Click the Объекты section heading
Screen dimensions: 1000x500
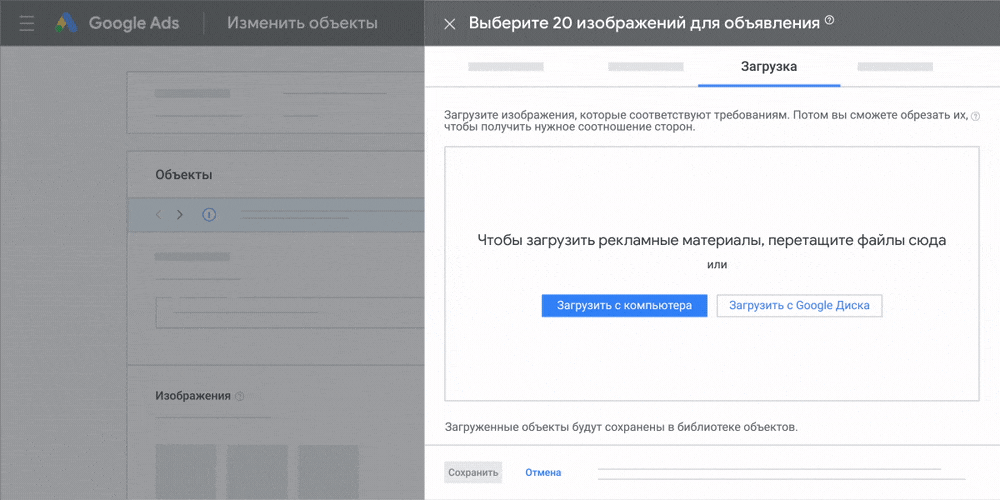pos(184,175)
